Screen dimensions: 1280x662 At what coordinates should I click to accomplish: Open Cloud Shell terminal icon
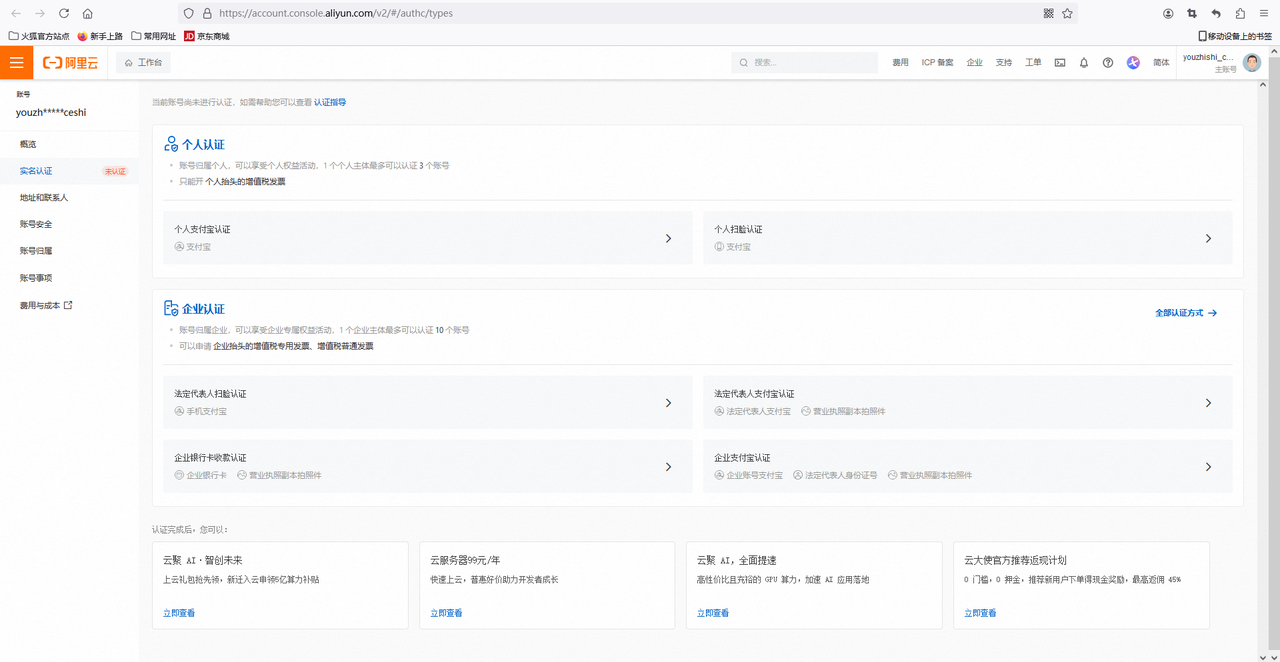(x=1060, y=63)
